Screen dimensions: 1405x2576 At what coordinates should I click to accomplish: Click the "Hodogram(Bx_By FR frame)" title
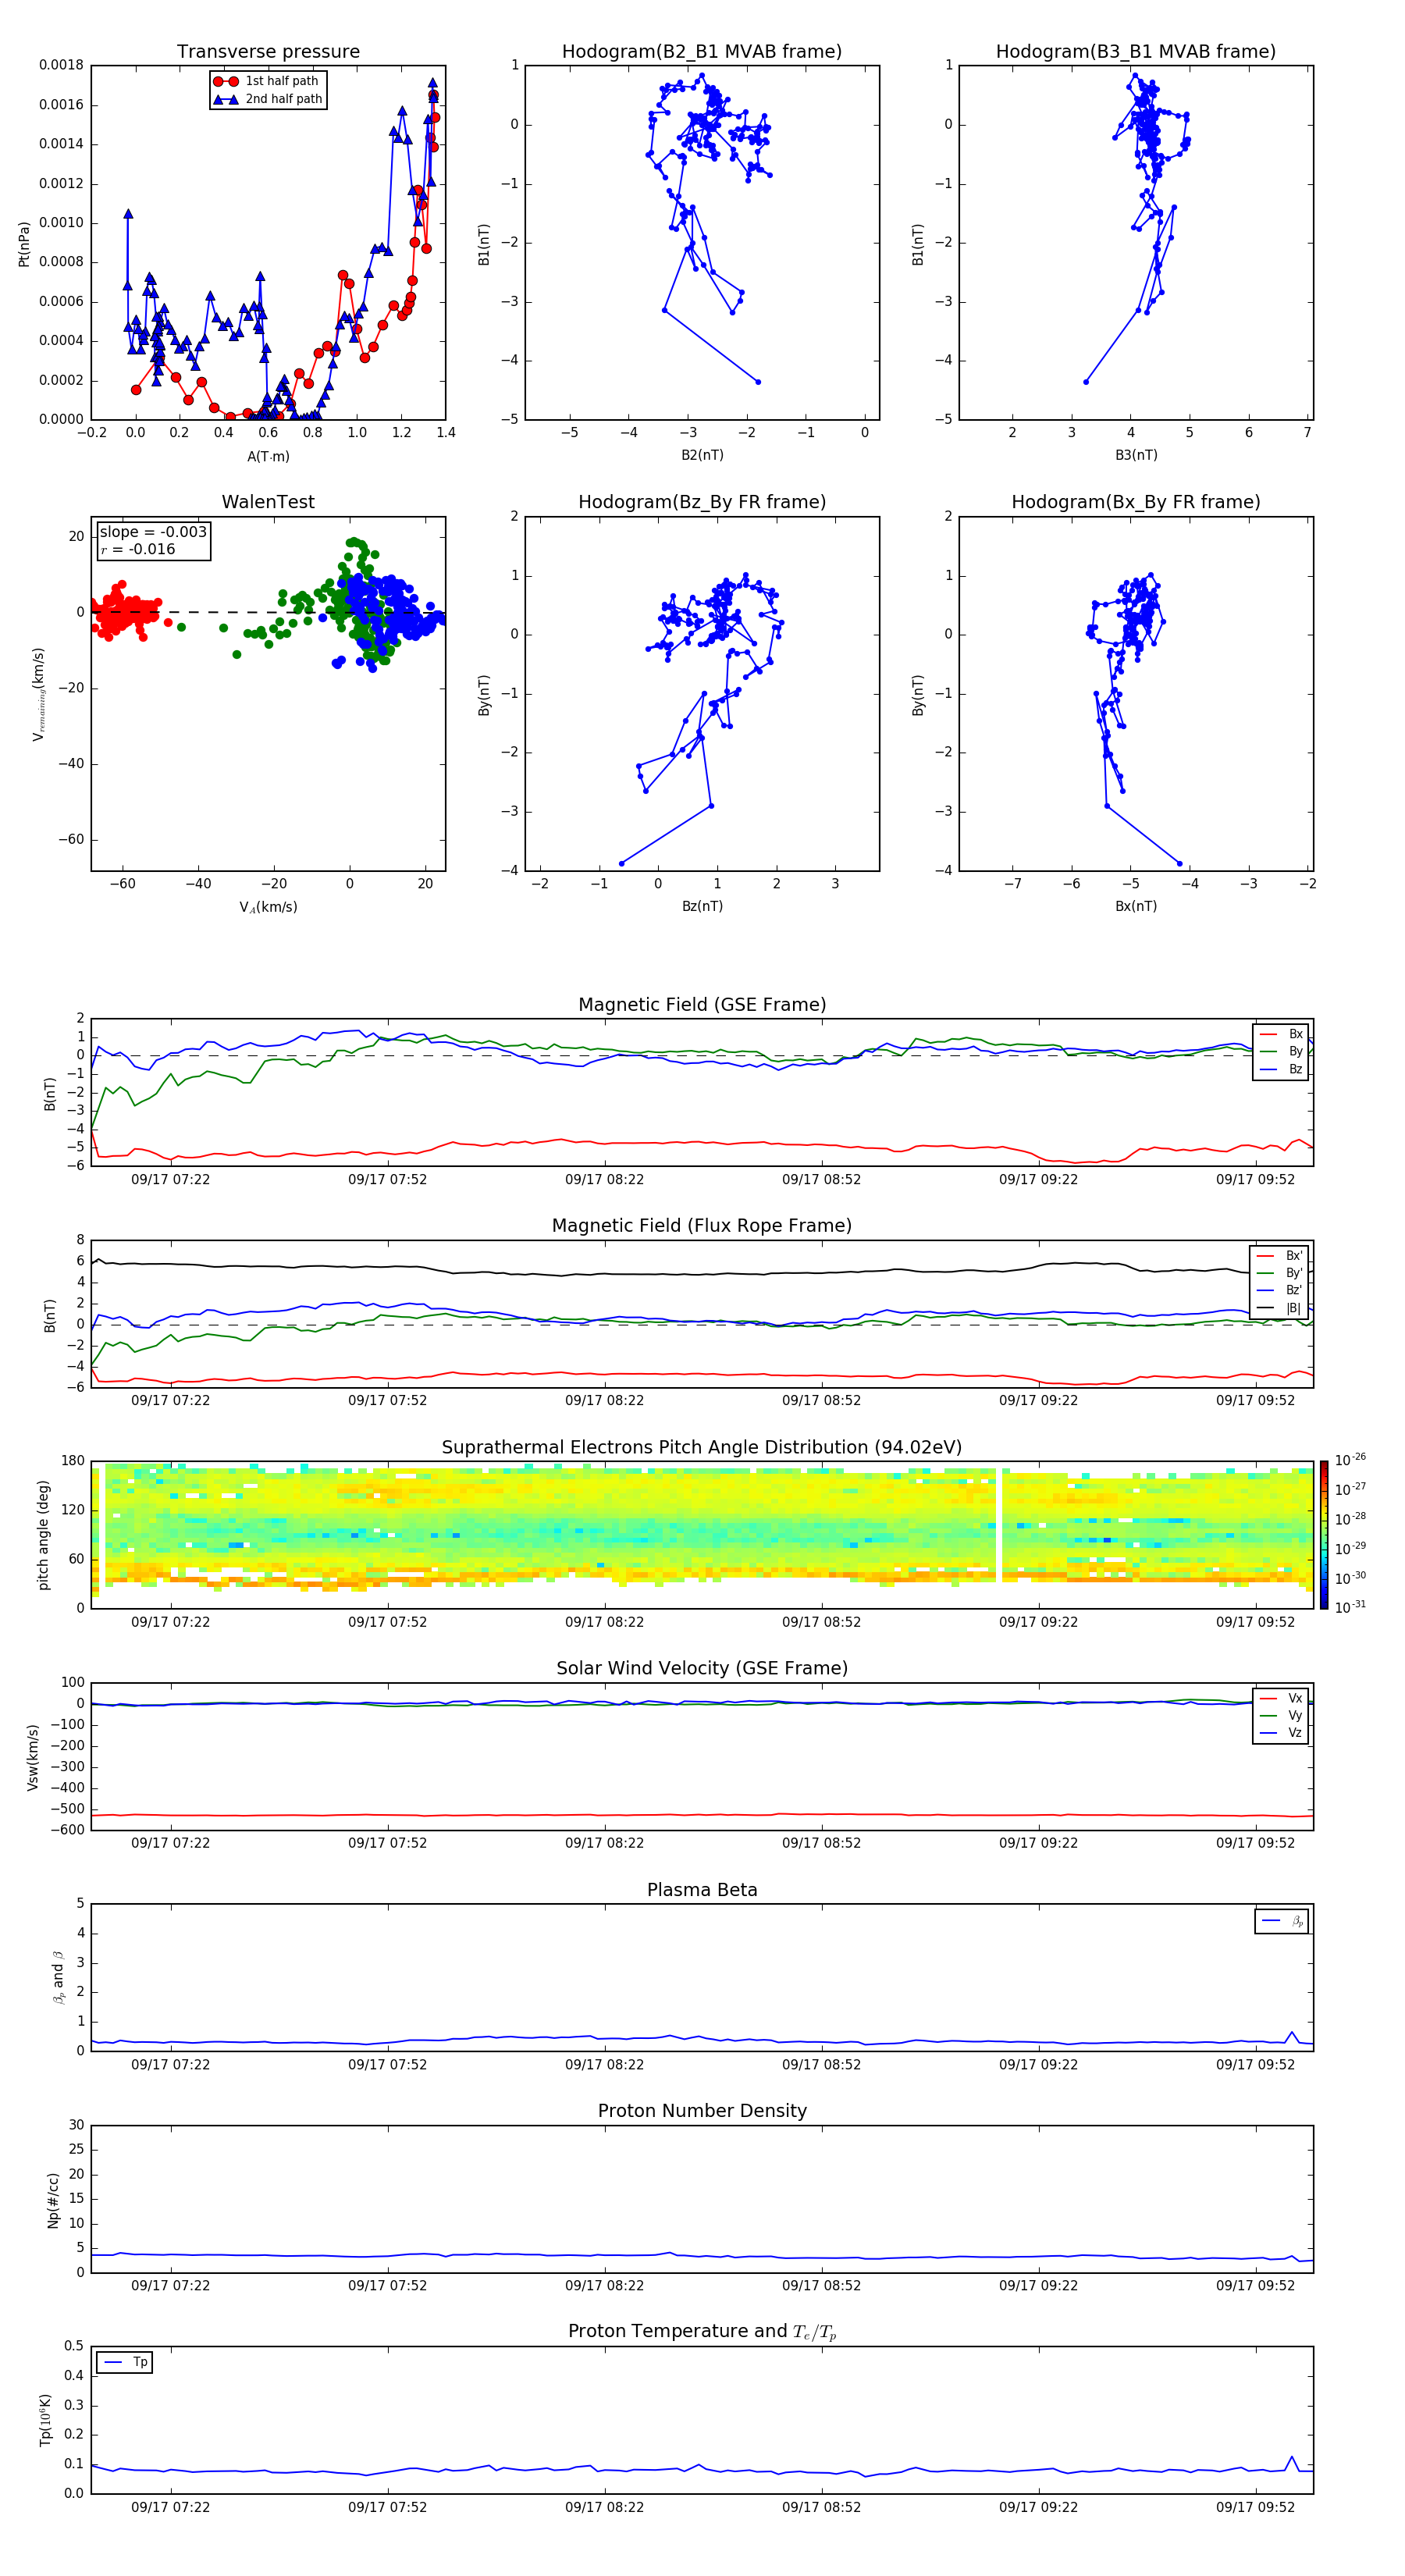click(1136, 502)
